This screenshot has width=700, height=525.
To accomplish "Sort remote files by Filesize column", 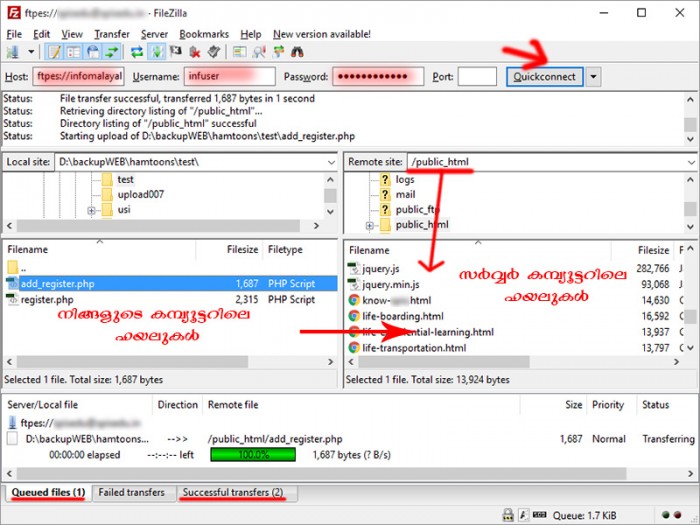I will (653, 250).
